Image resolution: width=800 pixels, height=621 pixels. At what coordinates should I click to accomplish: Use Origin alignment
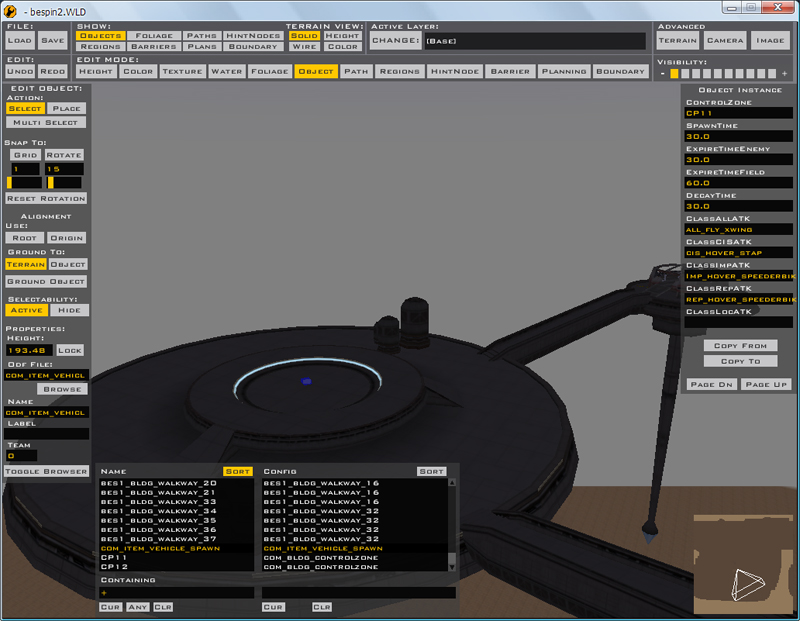tap(67, 238)
